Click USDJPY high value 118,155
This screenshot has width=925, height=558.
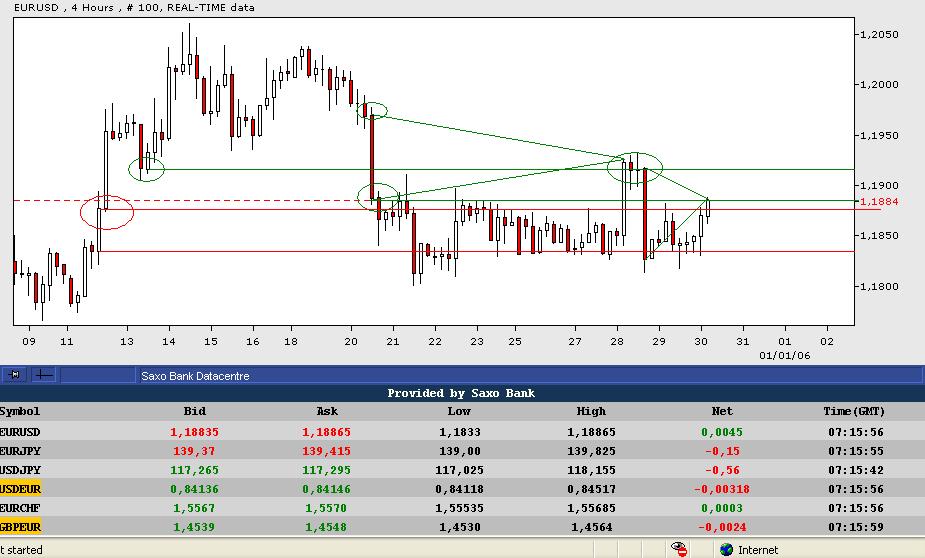click(591, 470)
